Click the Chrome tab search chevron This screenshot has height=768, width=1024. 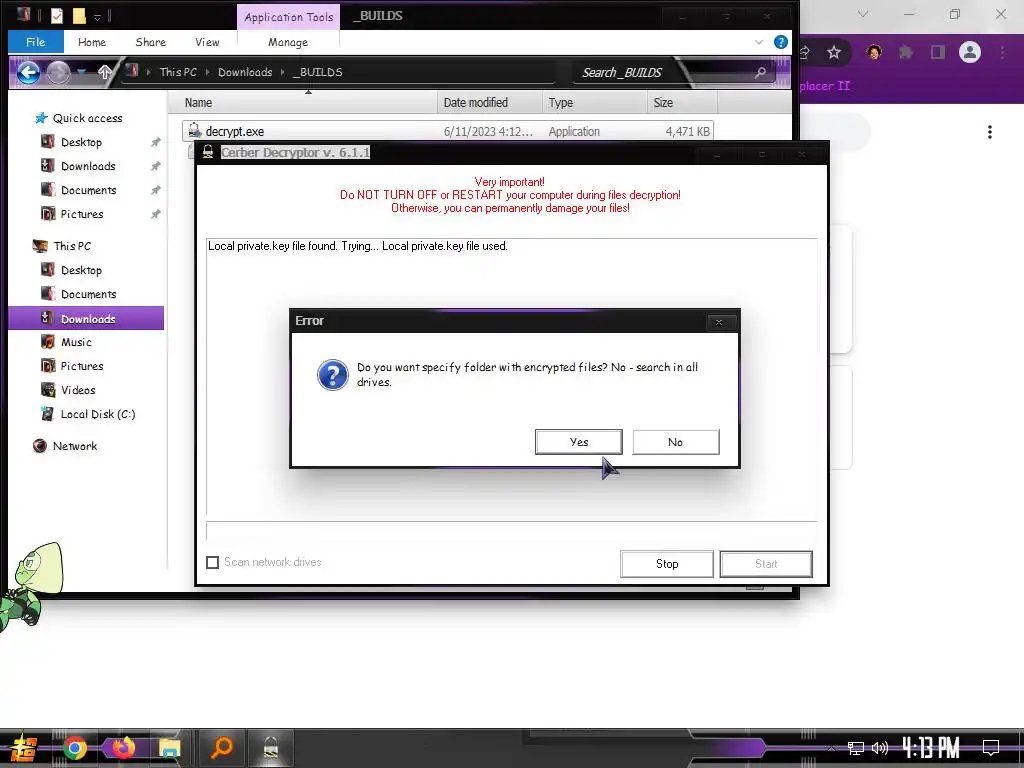(x=863, y=14)
